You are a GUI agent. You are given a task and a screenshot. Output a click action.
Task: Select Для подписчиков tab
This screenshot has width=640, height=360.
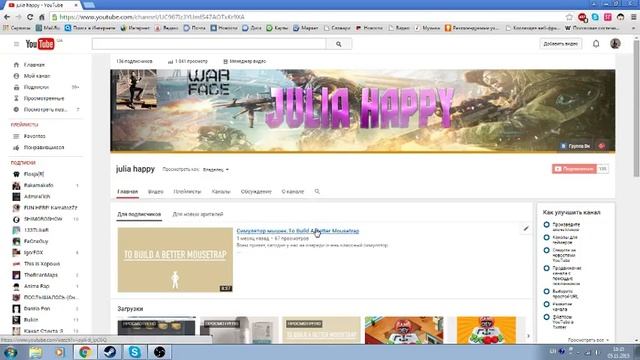(x=139, y=214)
